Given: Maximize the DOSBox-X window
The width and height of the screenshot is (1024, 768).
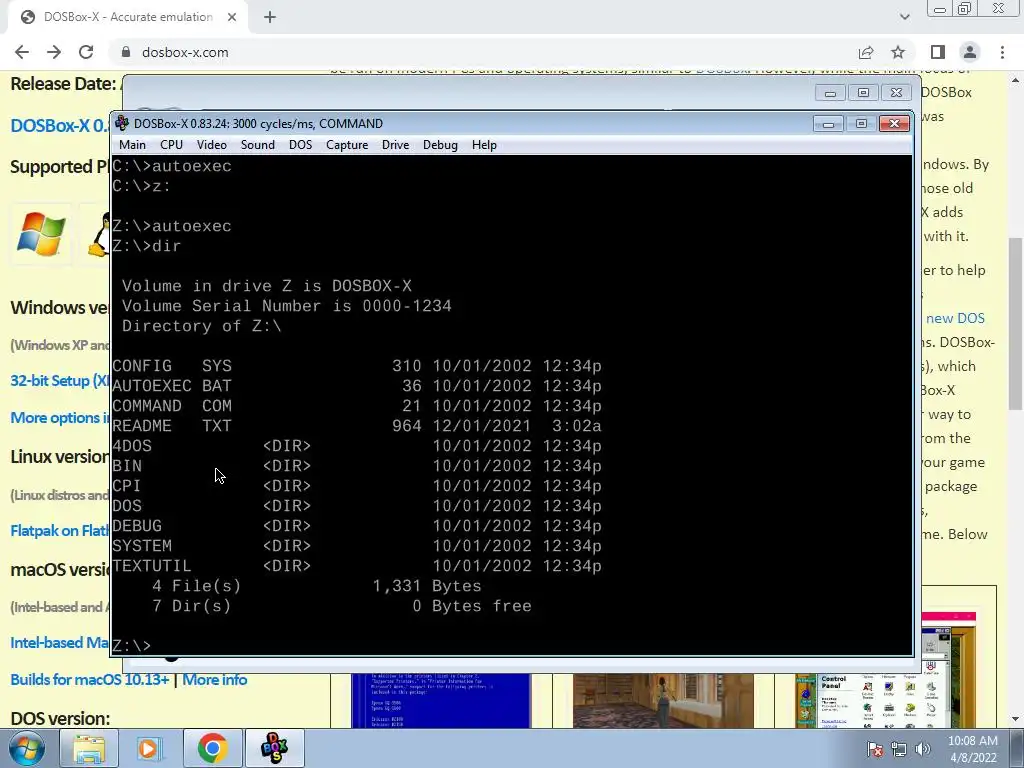Looking at the screenshot, I should tap(861, 123).
